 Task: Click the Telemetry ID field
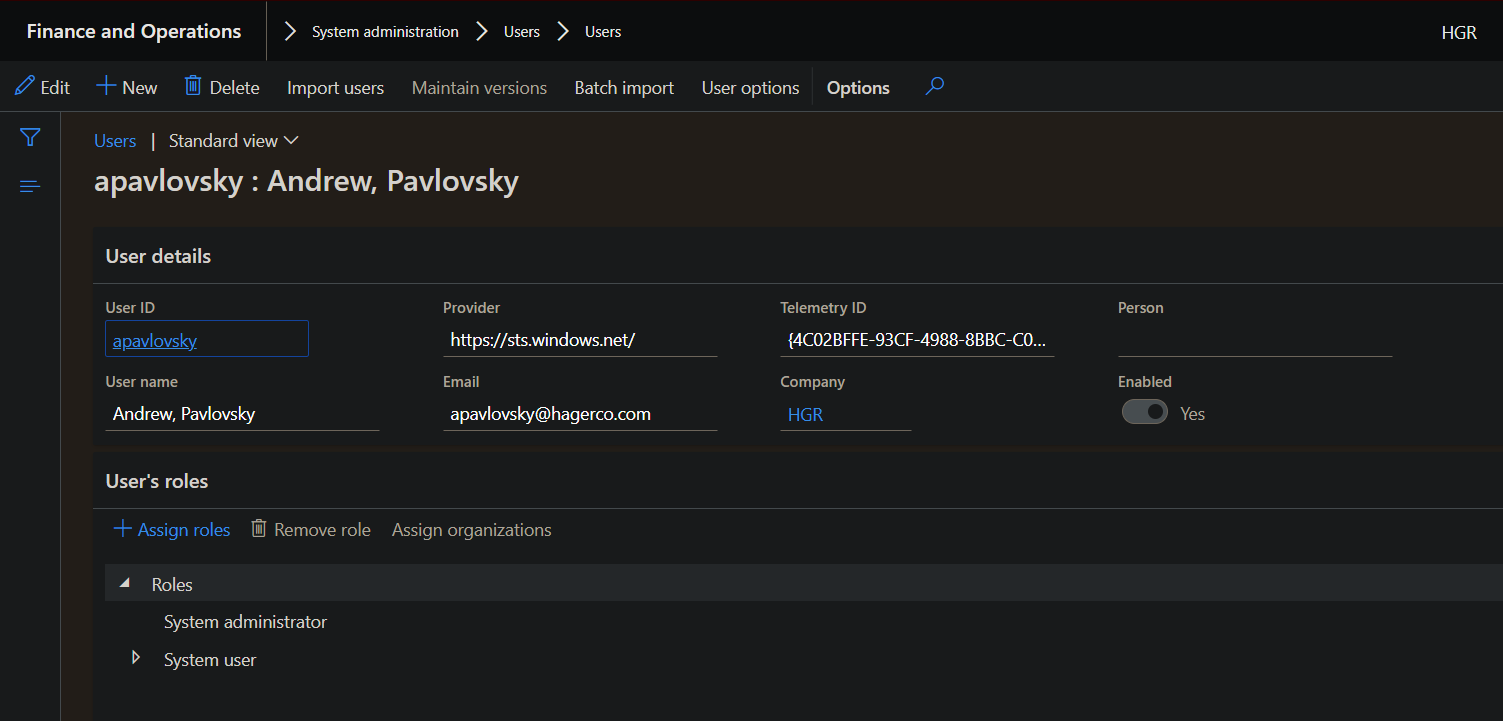[917, 340]
